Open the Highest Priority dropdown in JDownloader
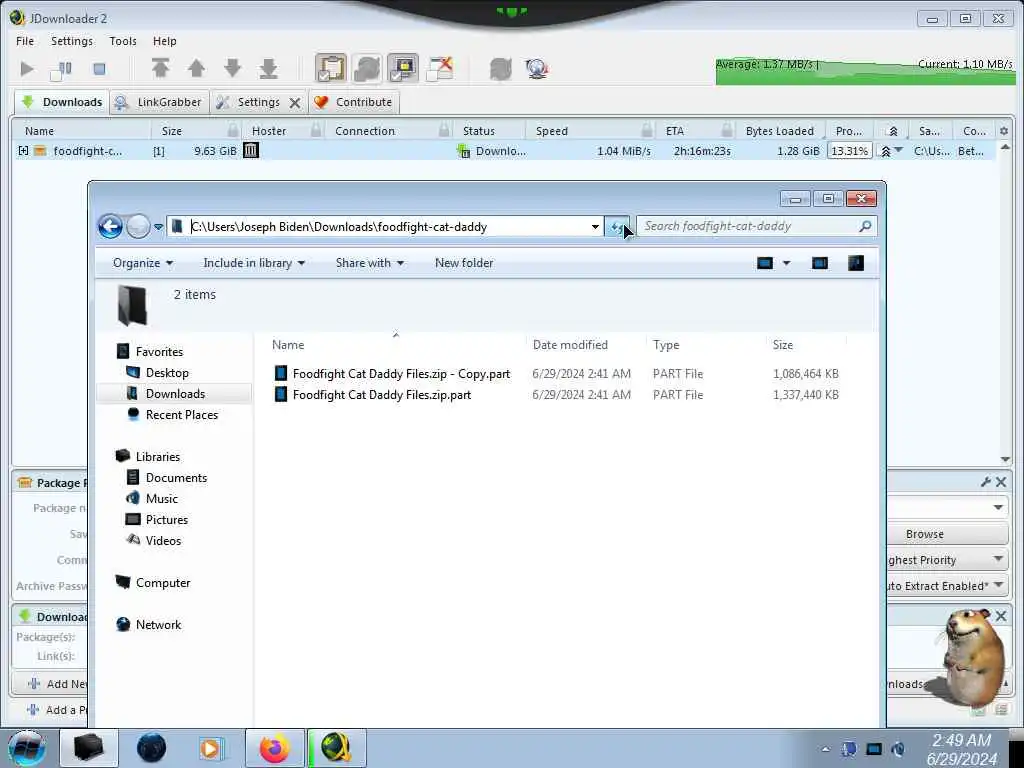 click(x=948, y=560)
